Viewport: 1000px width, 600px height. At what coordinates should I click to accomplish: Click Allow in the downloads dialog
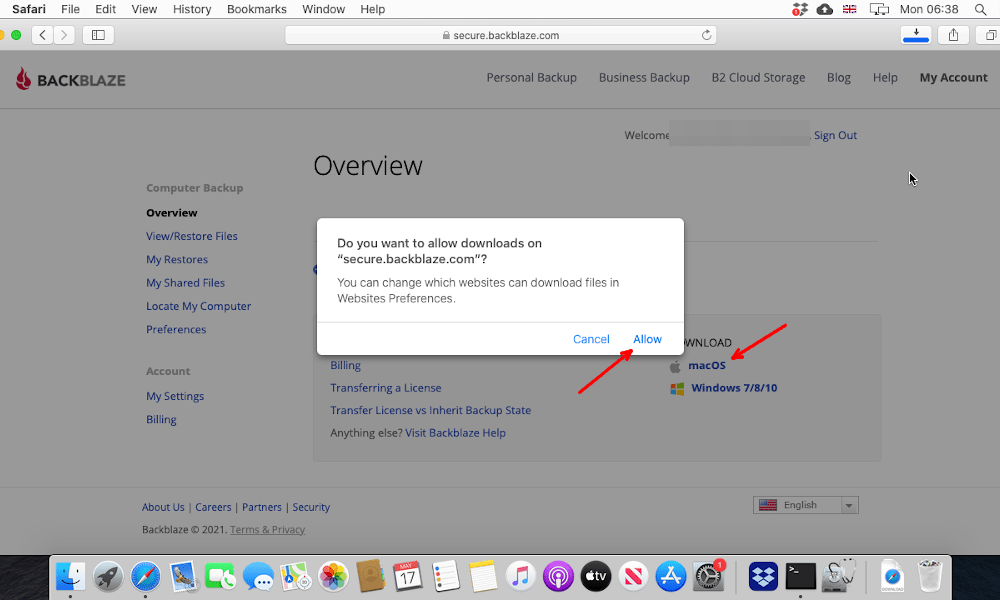[x=647, y=339]
